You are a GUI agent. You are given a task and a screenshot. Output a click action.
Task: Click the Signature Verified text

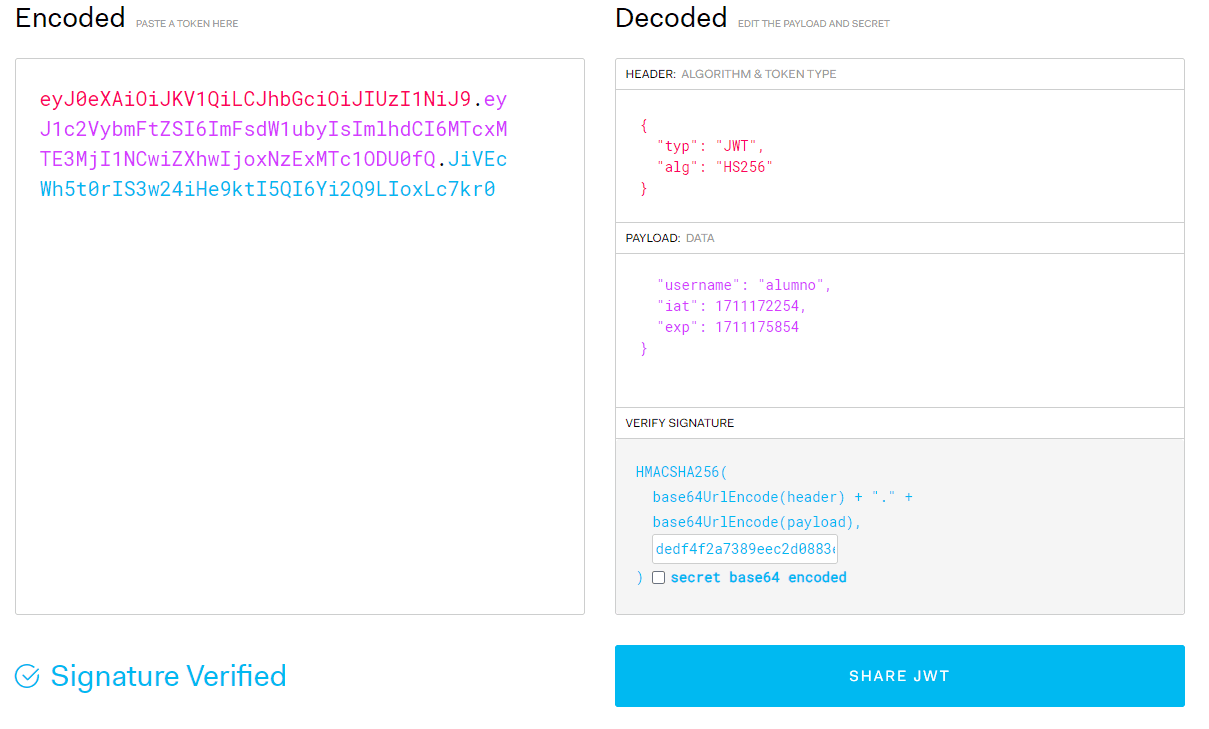[168, 677]
